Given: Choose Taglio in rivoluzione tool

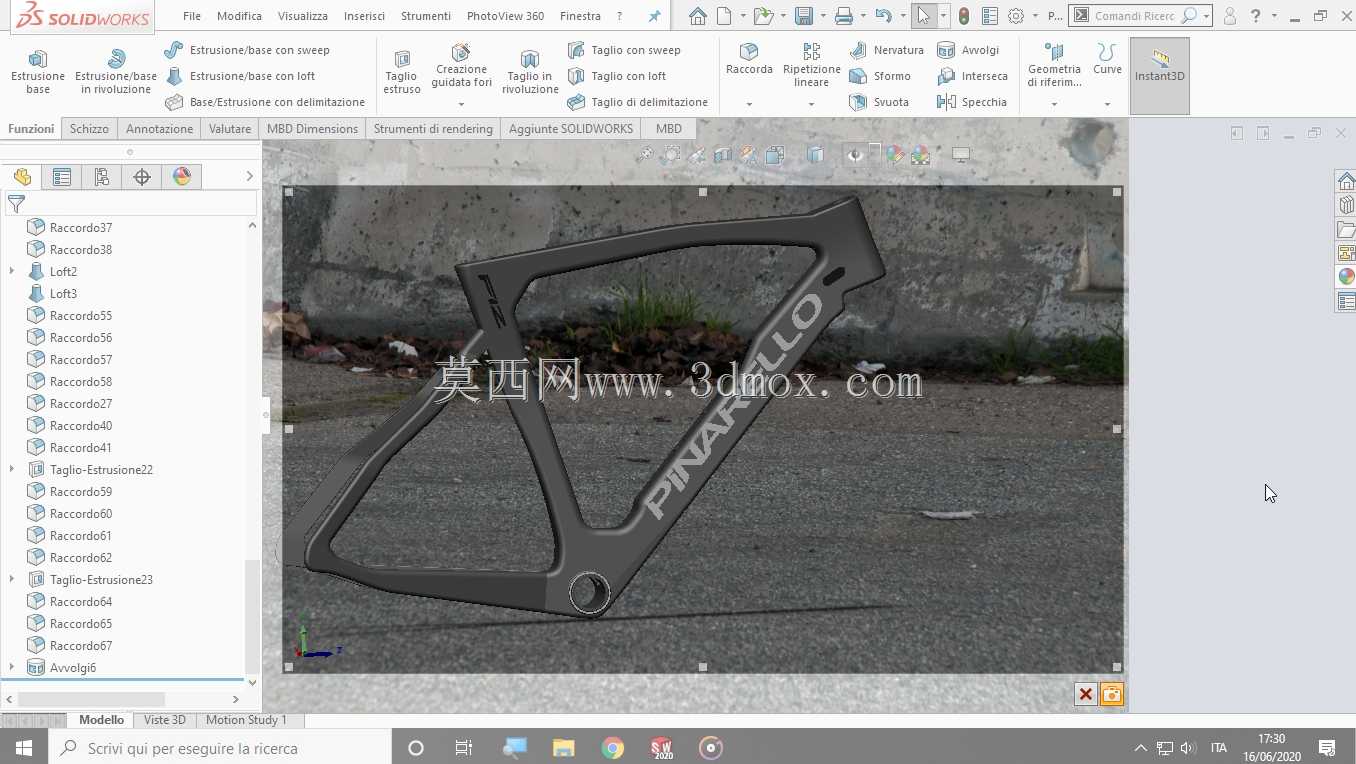Looking at the screenshot, I should pyautogui.click(x=530, y=72).
